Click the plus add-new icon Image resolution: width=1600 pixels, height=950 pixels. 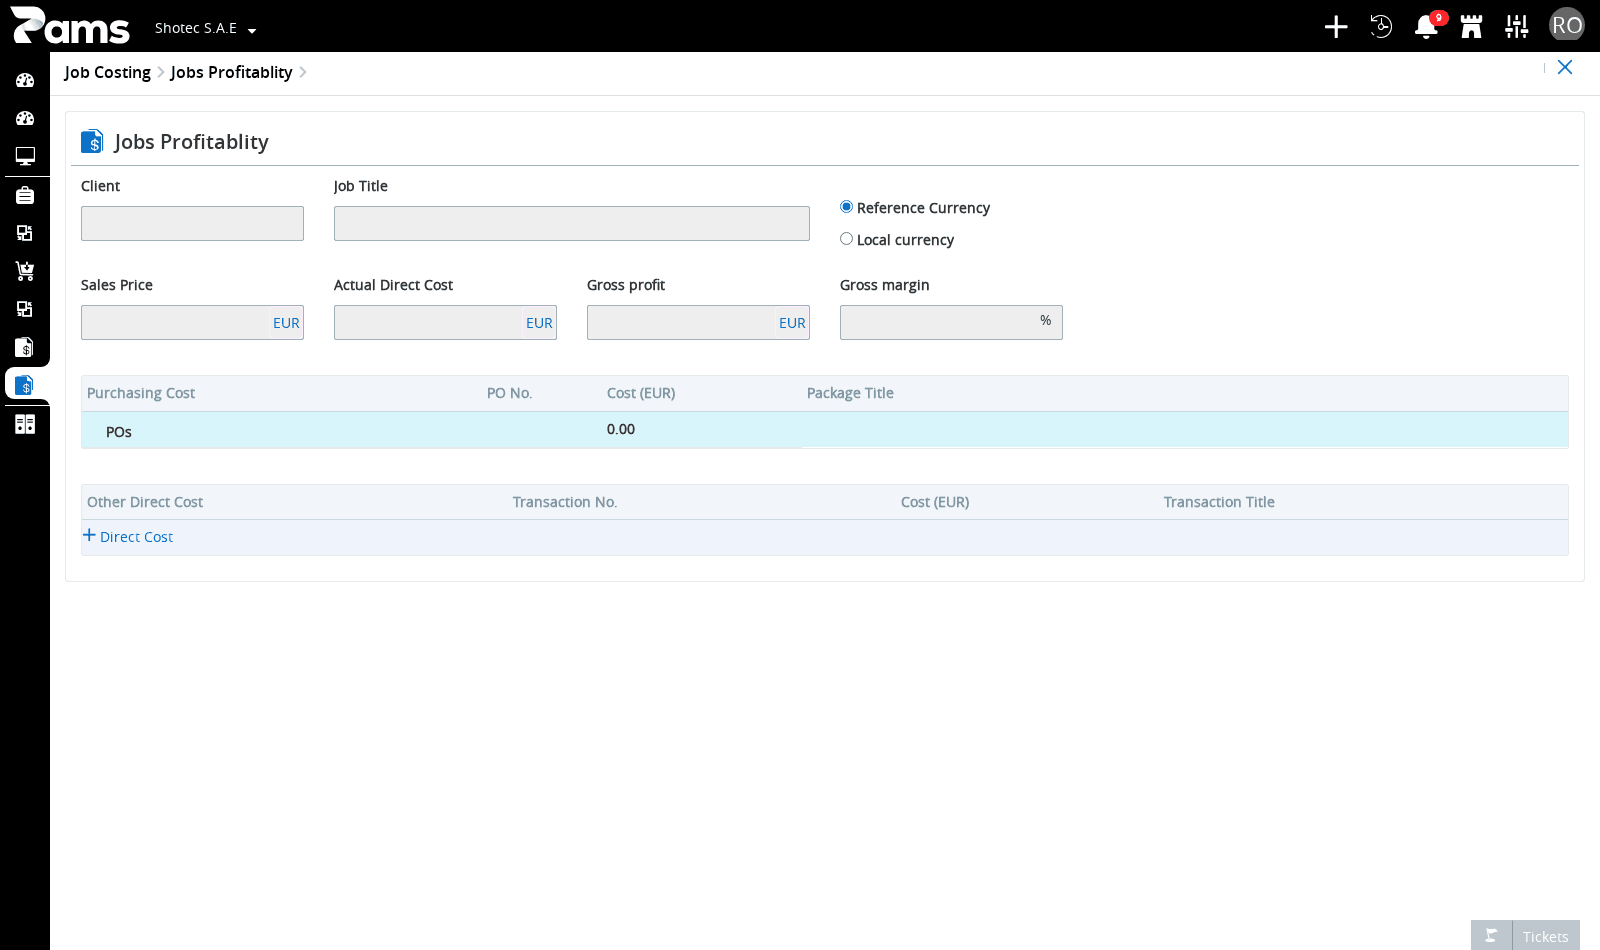tap(1336, 26)
